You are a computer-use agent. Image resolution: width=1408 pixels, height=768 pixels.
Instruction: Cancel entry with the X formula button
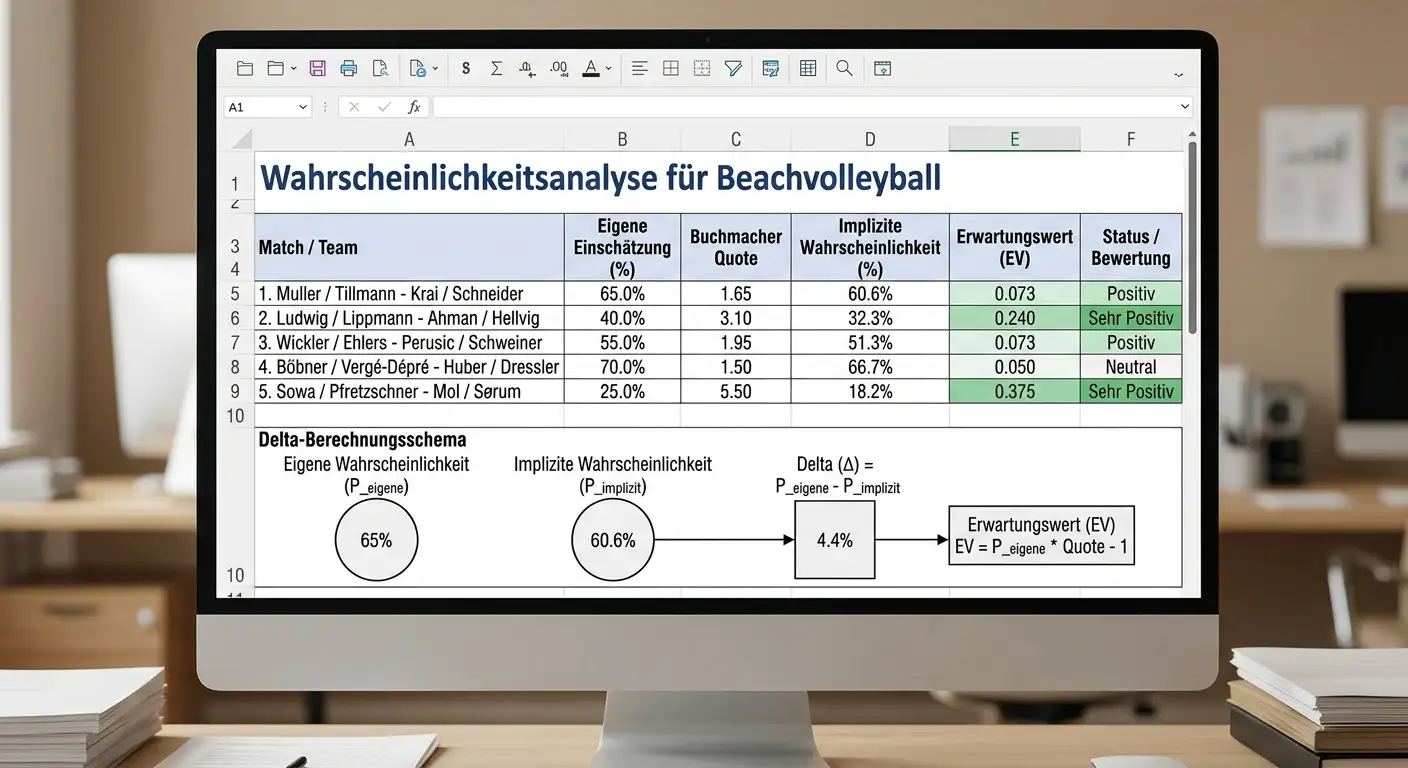353,107
